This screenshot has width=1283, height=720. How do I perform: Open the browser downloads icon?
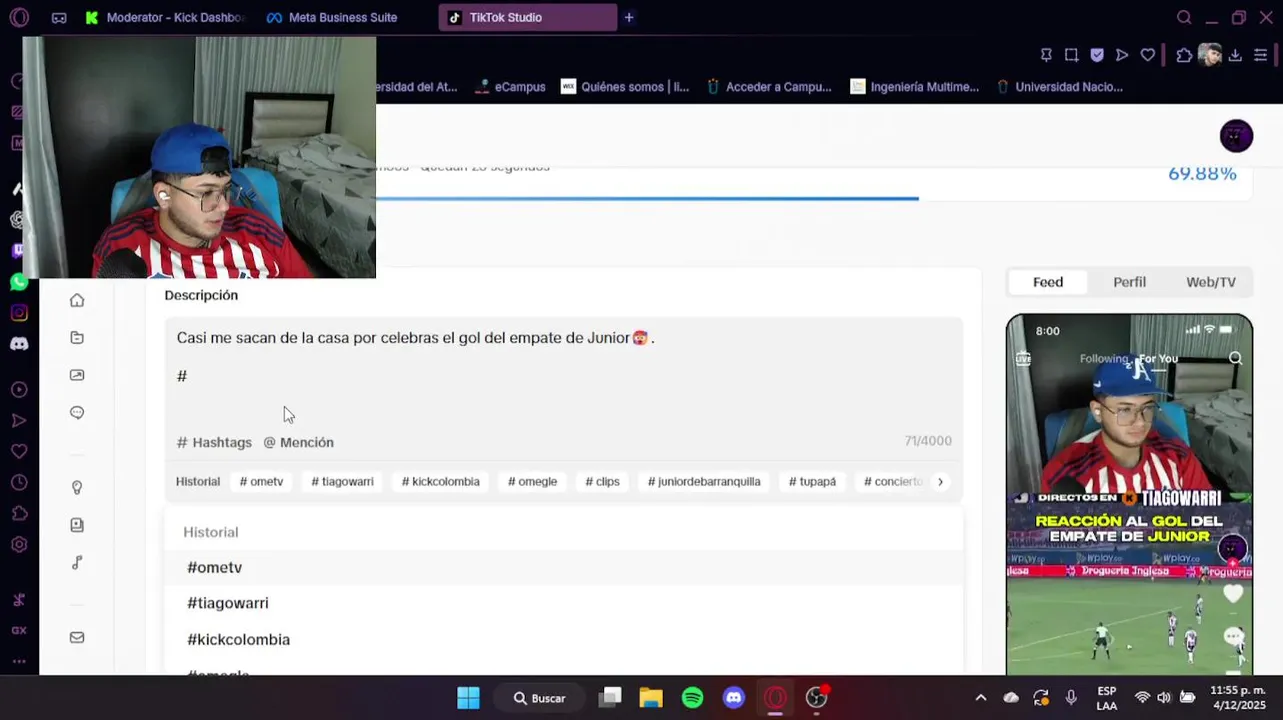(1235, 55)
